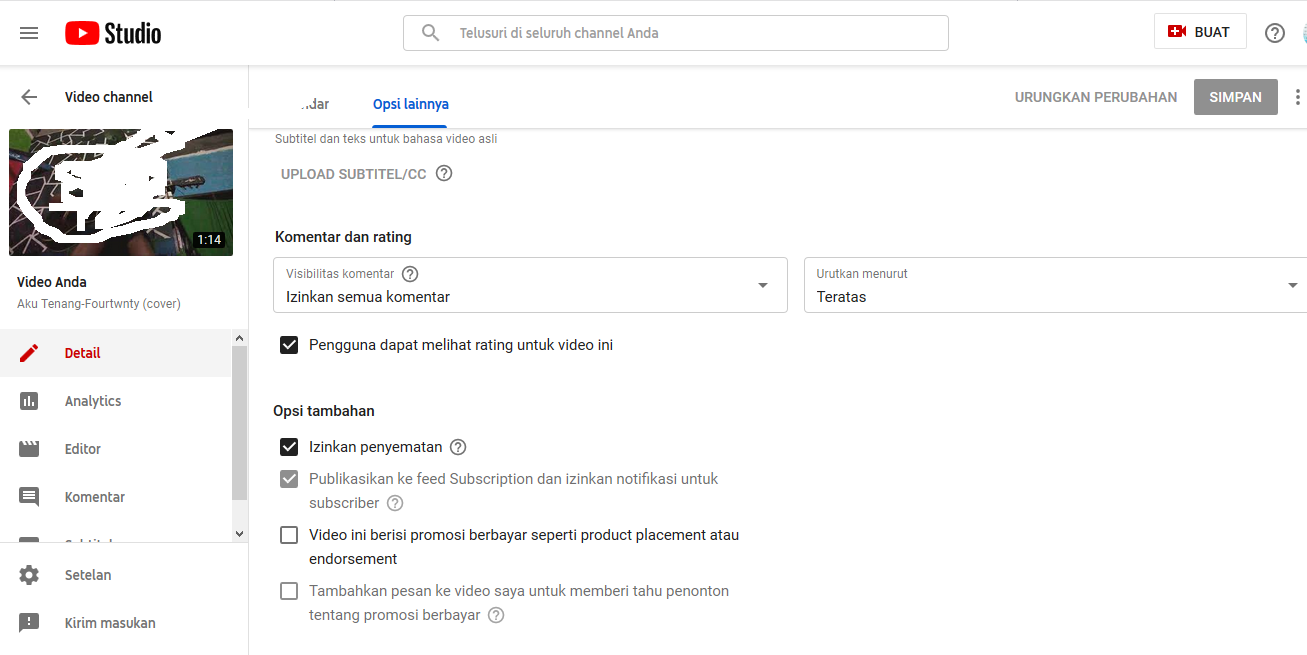Open the hamburger navigation menu
Image resolution: width=1307 pixels, height=655 pixels.
(29, 33)
